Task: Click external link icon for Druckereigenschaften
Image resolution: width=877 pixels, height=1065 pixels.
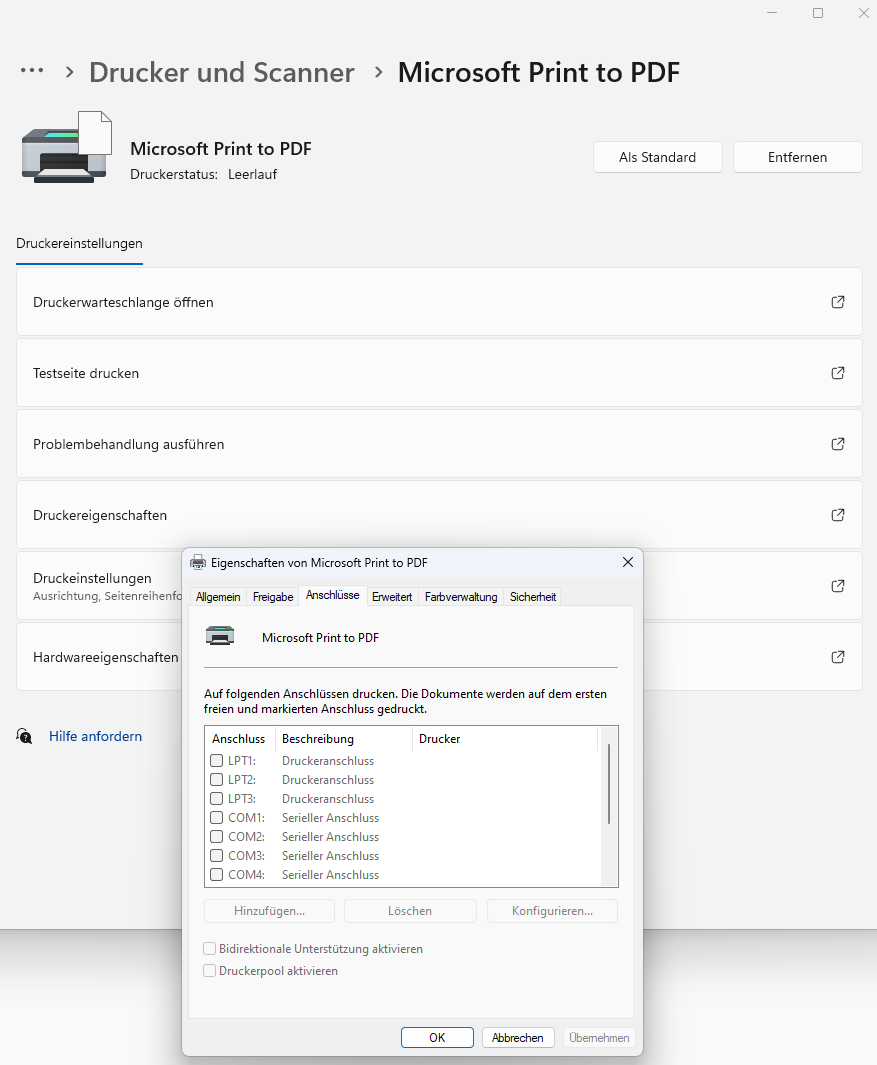Action: click(x=838, y=515)
